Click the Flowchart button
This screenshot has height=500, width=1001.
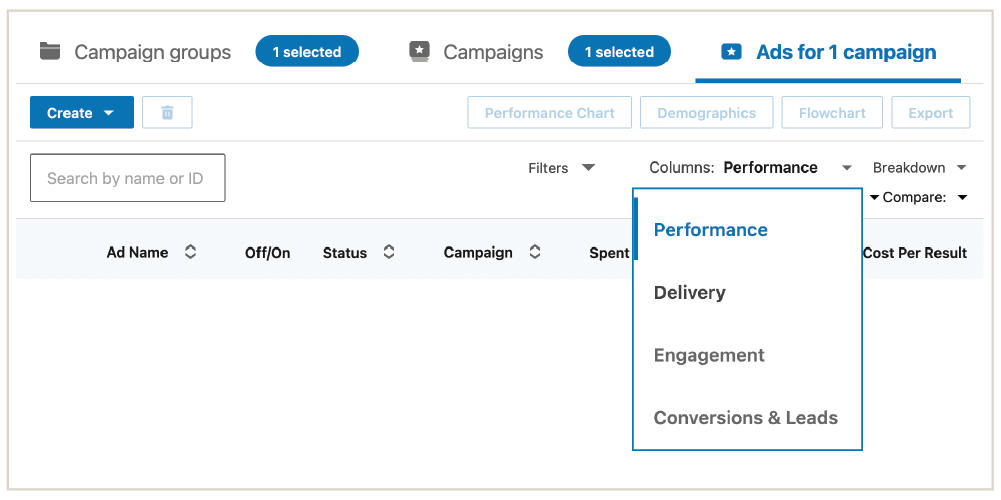pos(832,112)
